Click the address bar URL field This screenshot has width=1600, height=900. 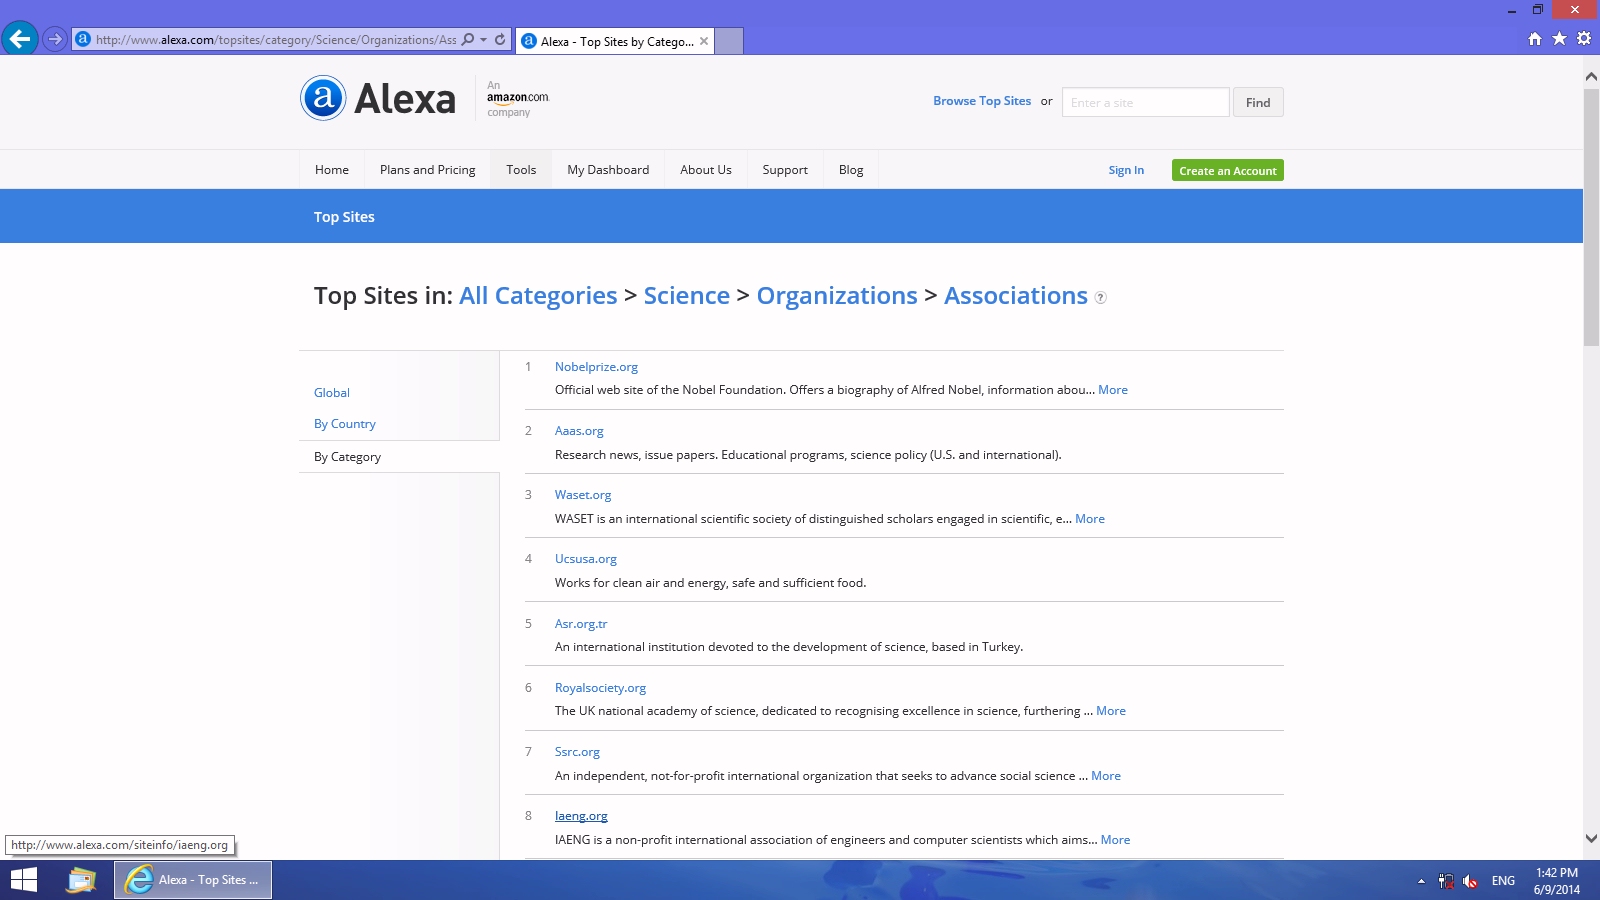pyautogui.click(x=275, y=40)
